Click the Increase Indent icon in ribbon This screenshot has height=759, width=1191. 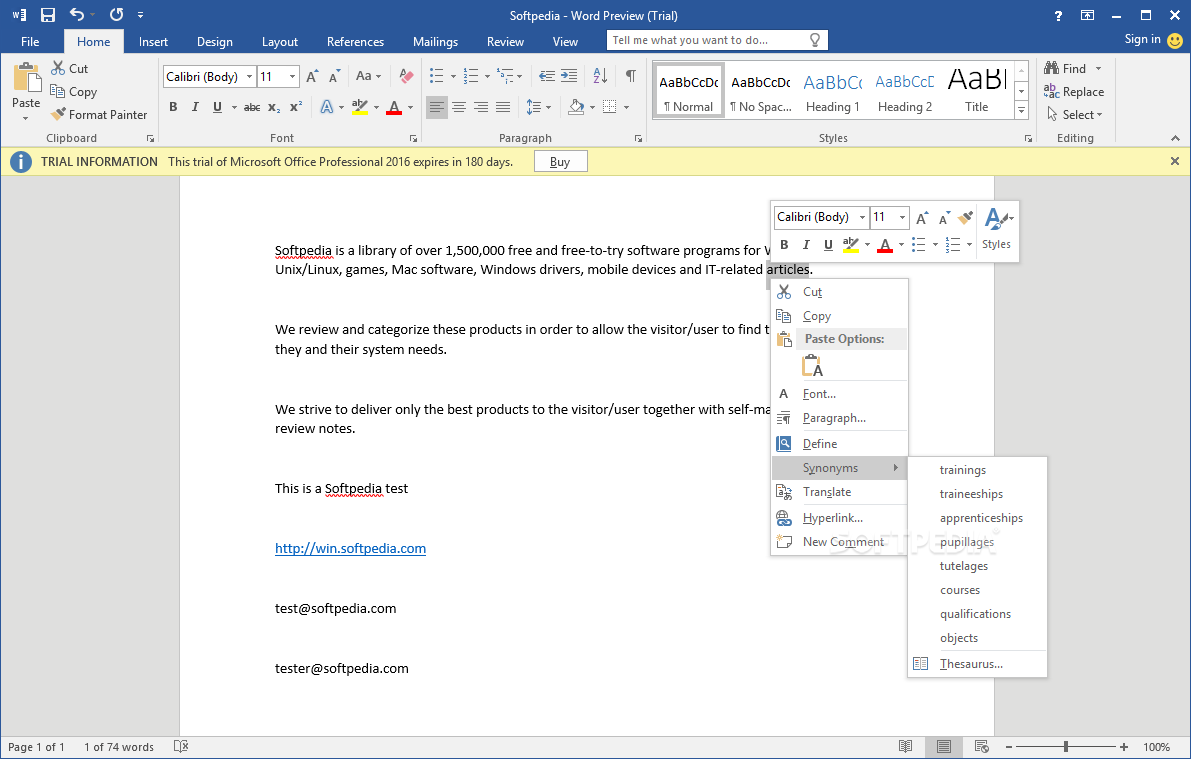tap(569, 76)
